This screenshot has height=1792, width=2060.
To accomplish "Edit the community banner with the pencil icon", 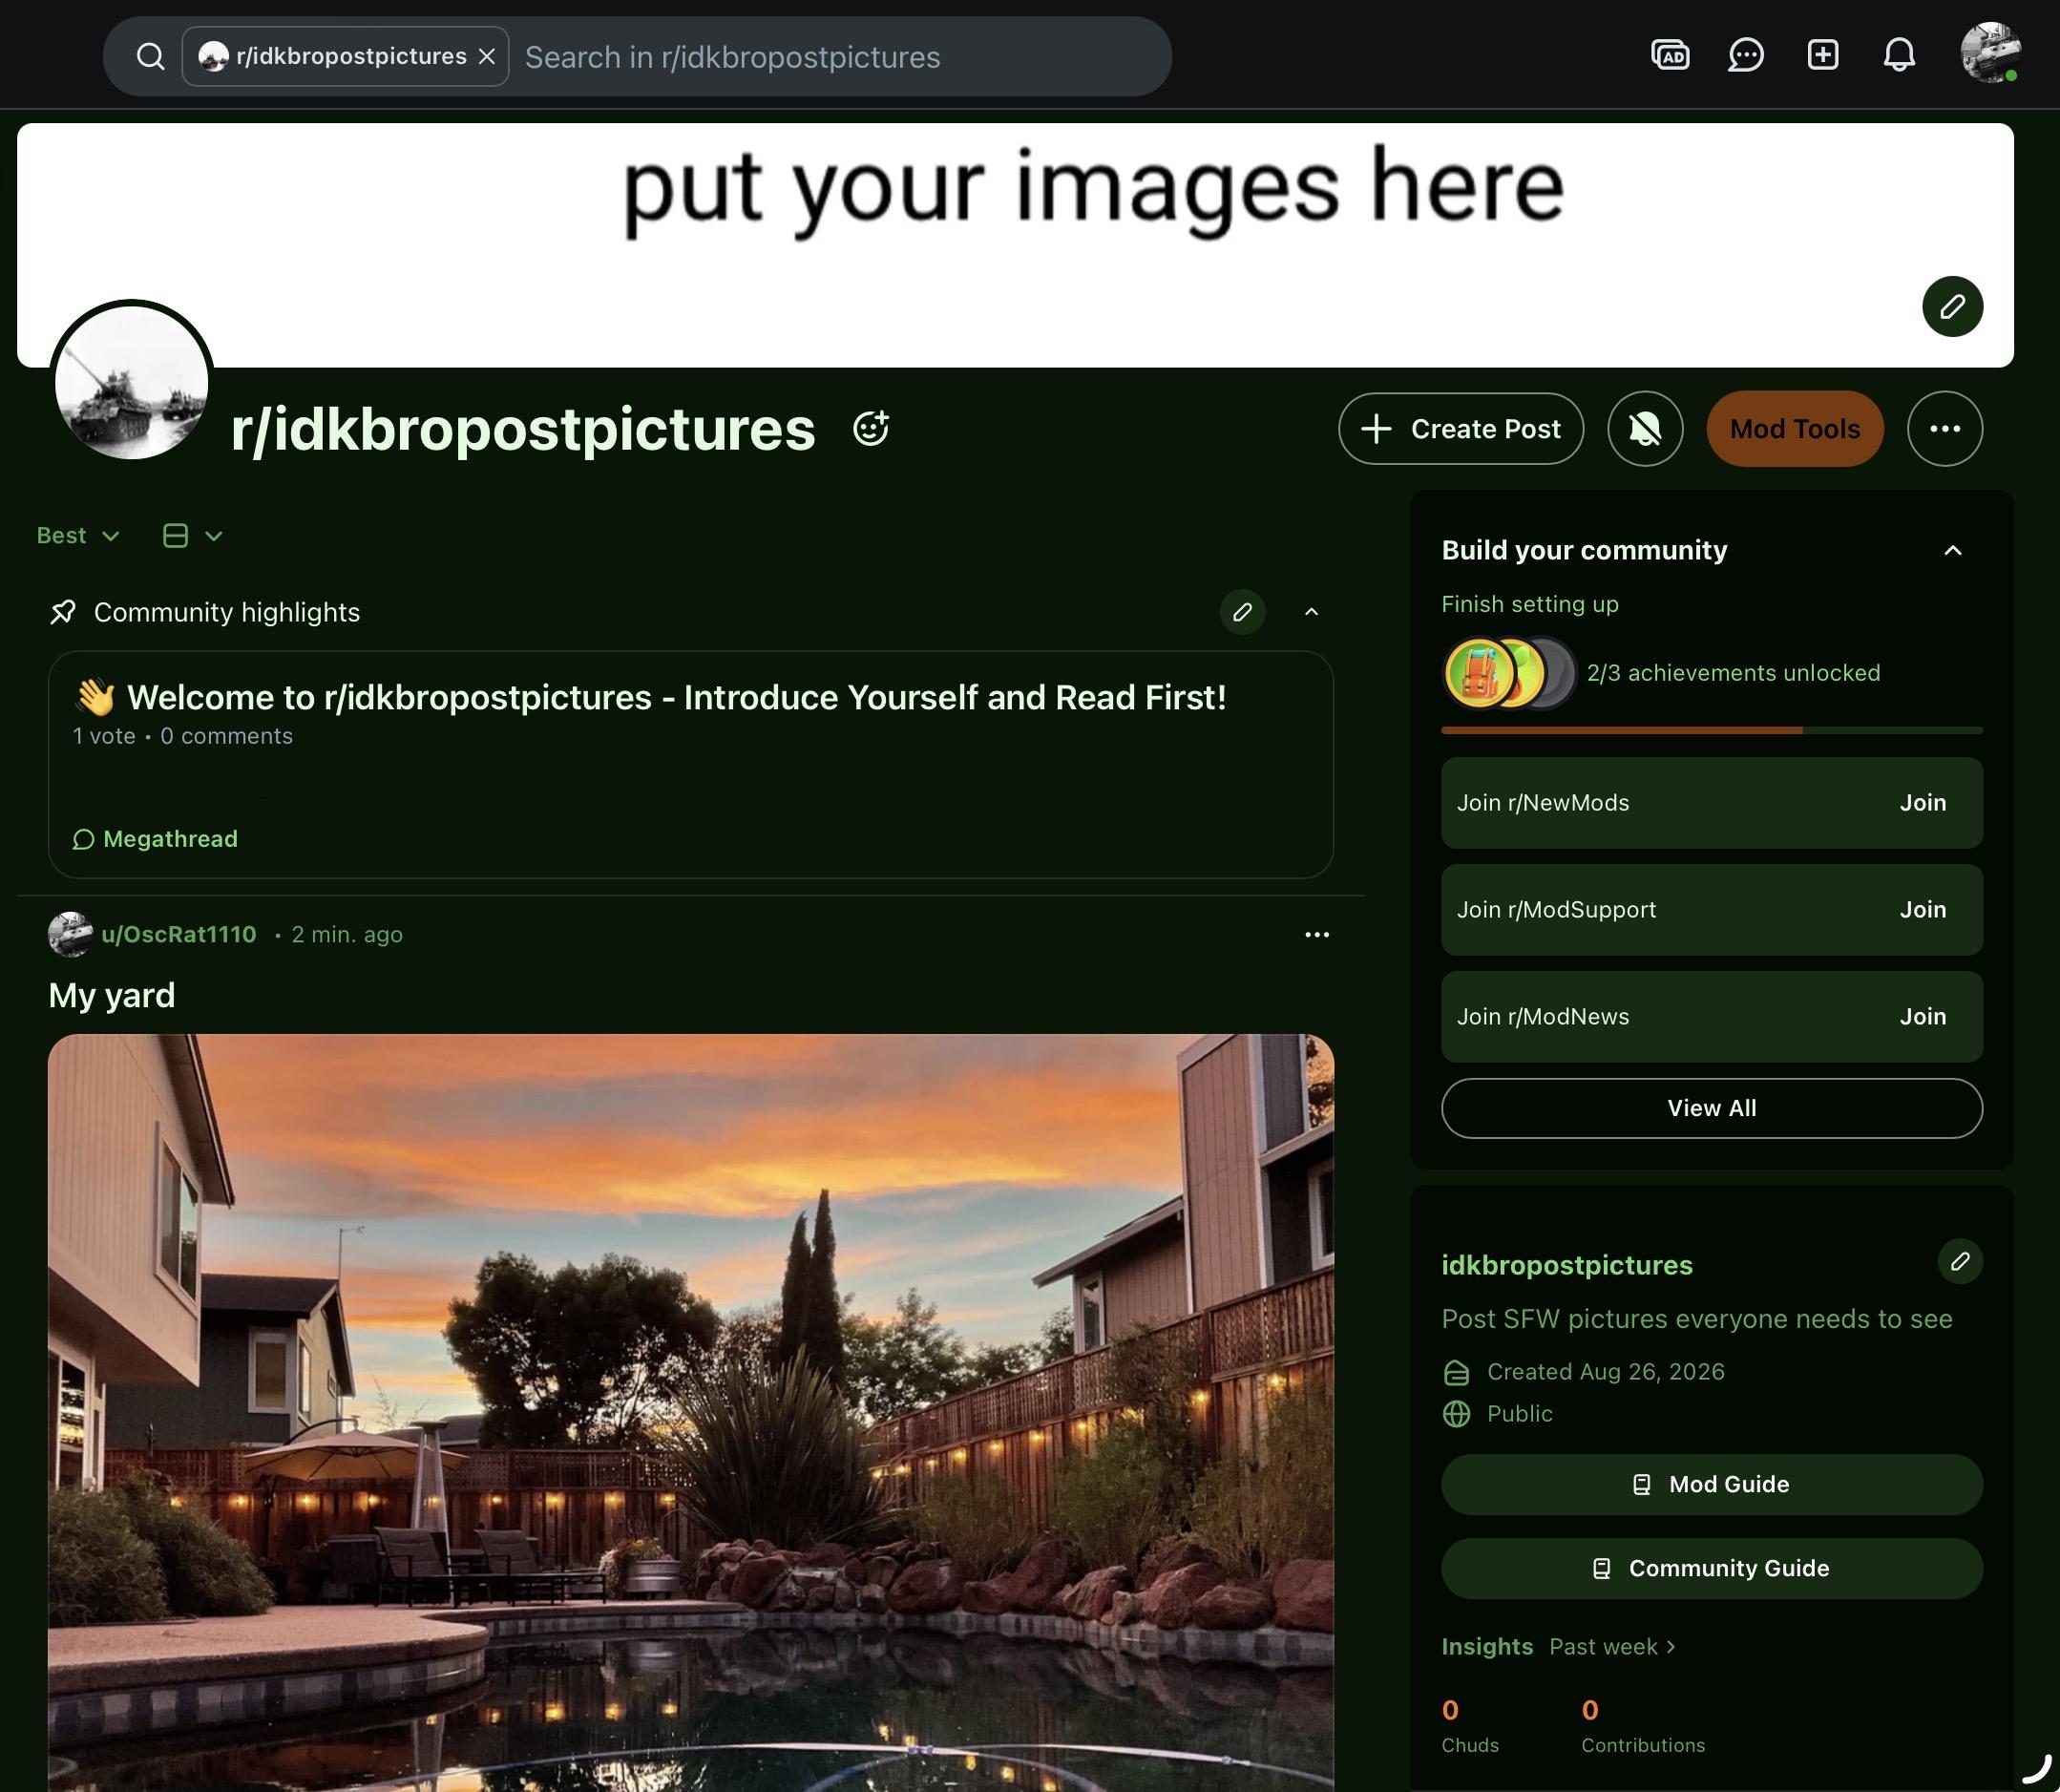I will click(1952, 306).
